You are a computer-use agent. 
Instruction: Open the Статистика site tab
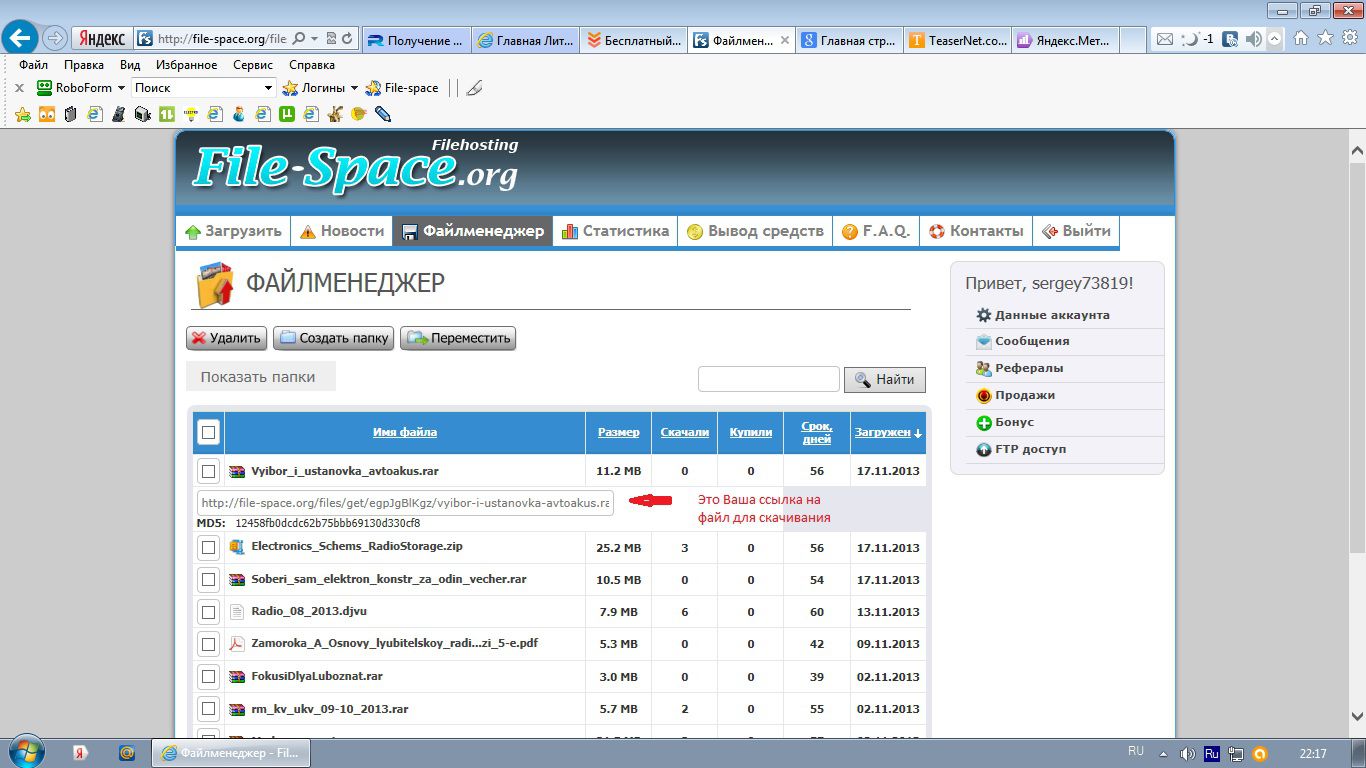tap(615, 231)
